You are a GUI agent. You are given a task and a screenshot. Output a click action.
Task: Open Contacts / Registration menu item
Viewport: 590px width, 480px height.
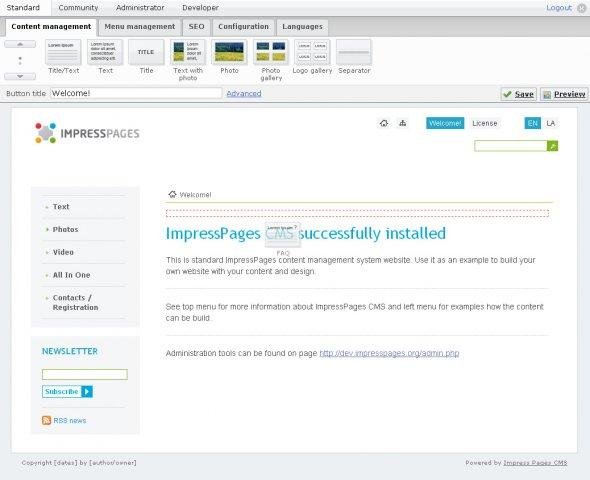click(75, 302)
